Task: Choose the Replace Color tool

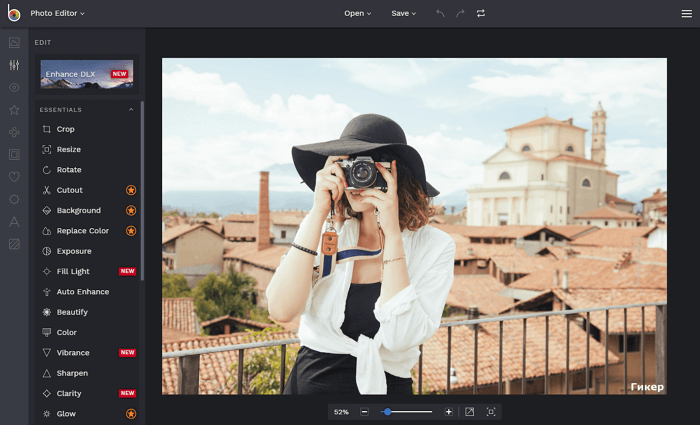Action: click(82, 231)
